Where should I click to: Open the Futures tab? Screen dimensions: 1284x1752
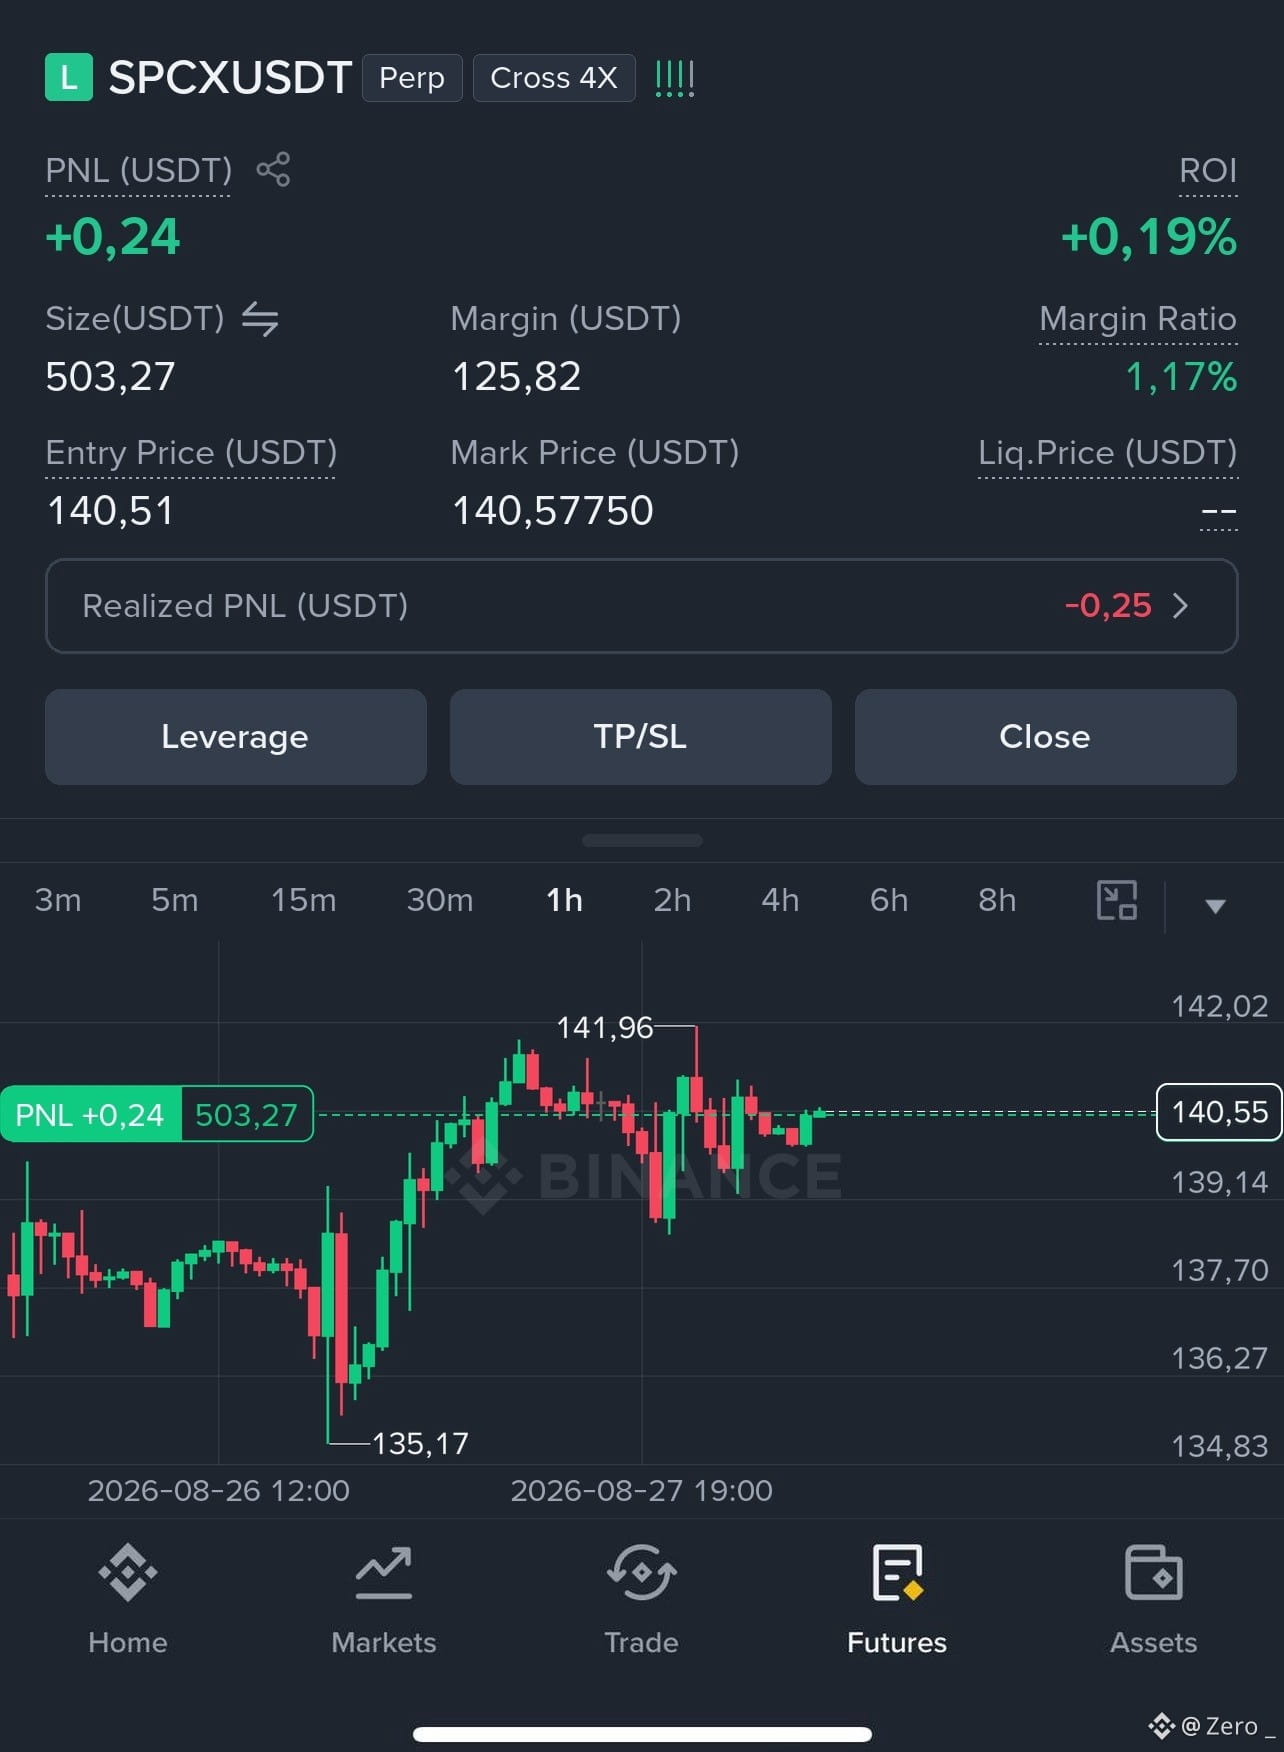pyautogui.click(x=897, y=1599)
